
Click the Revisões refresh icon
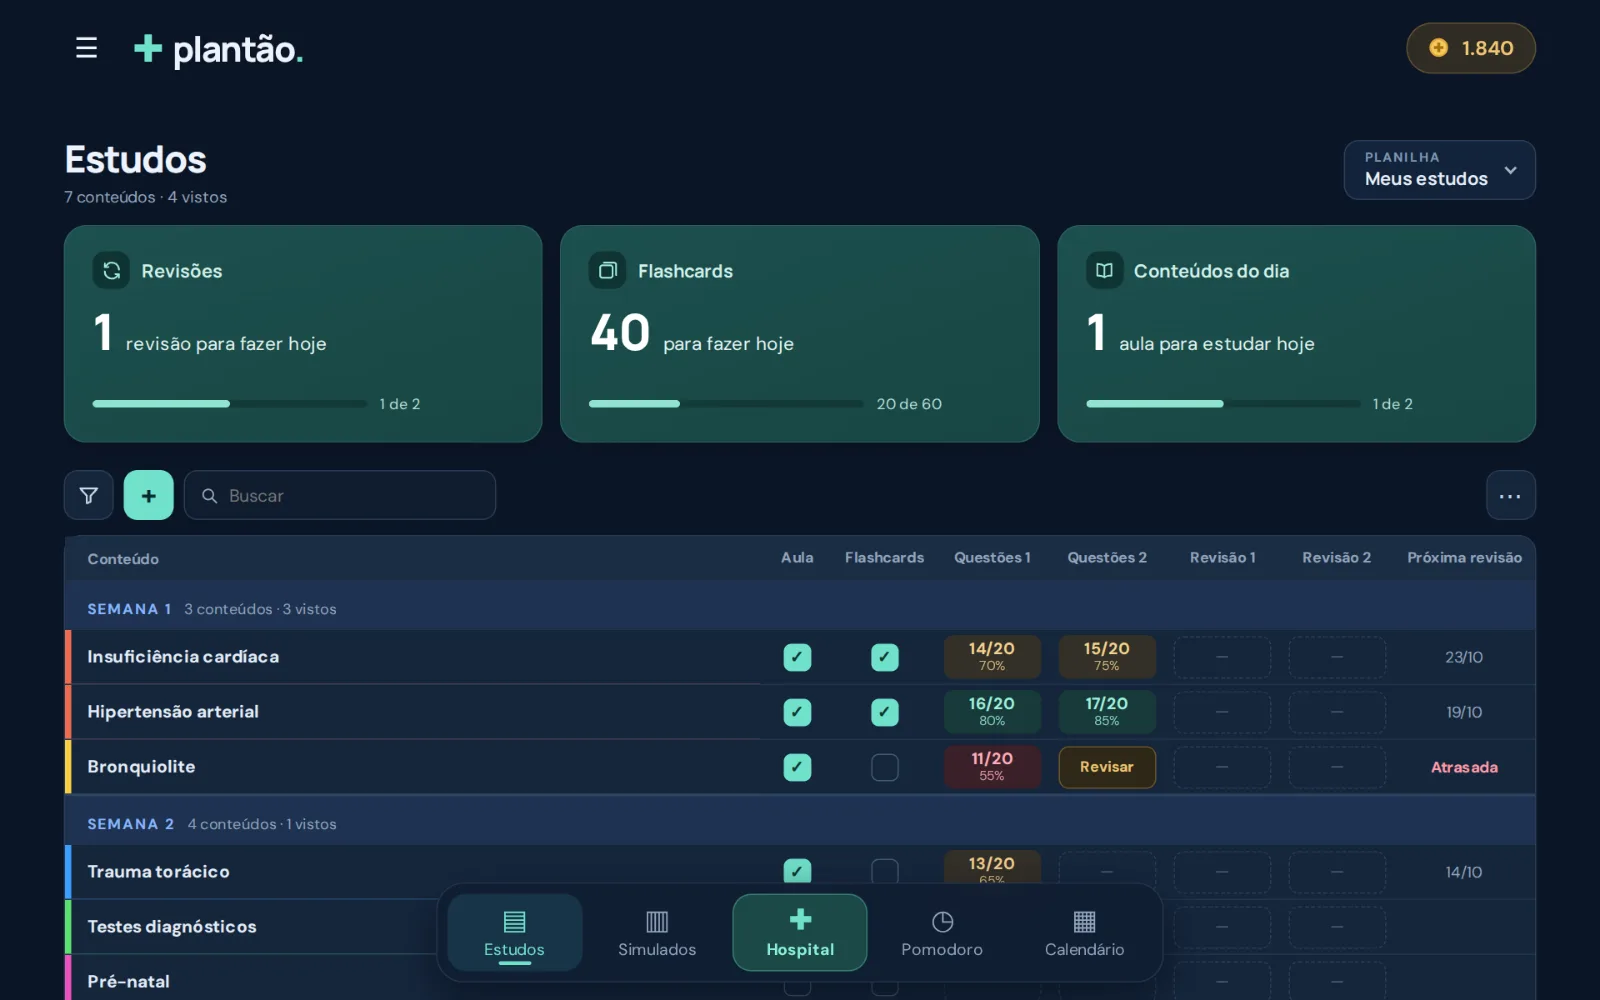point(111,270)
